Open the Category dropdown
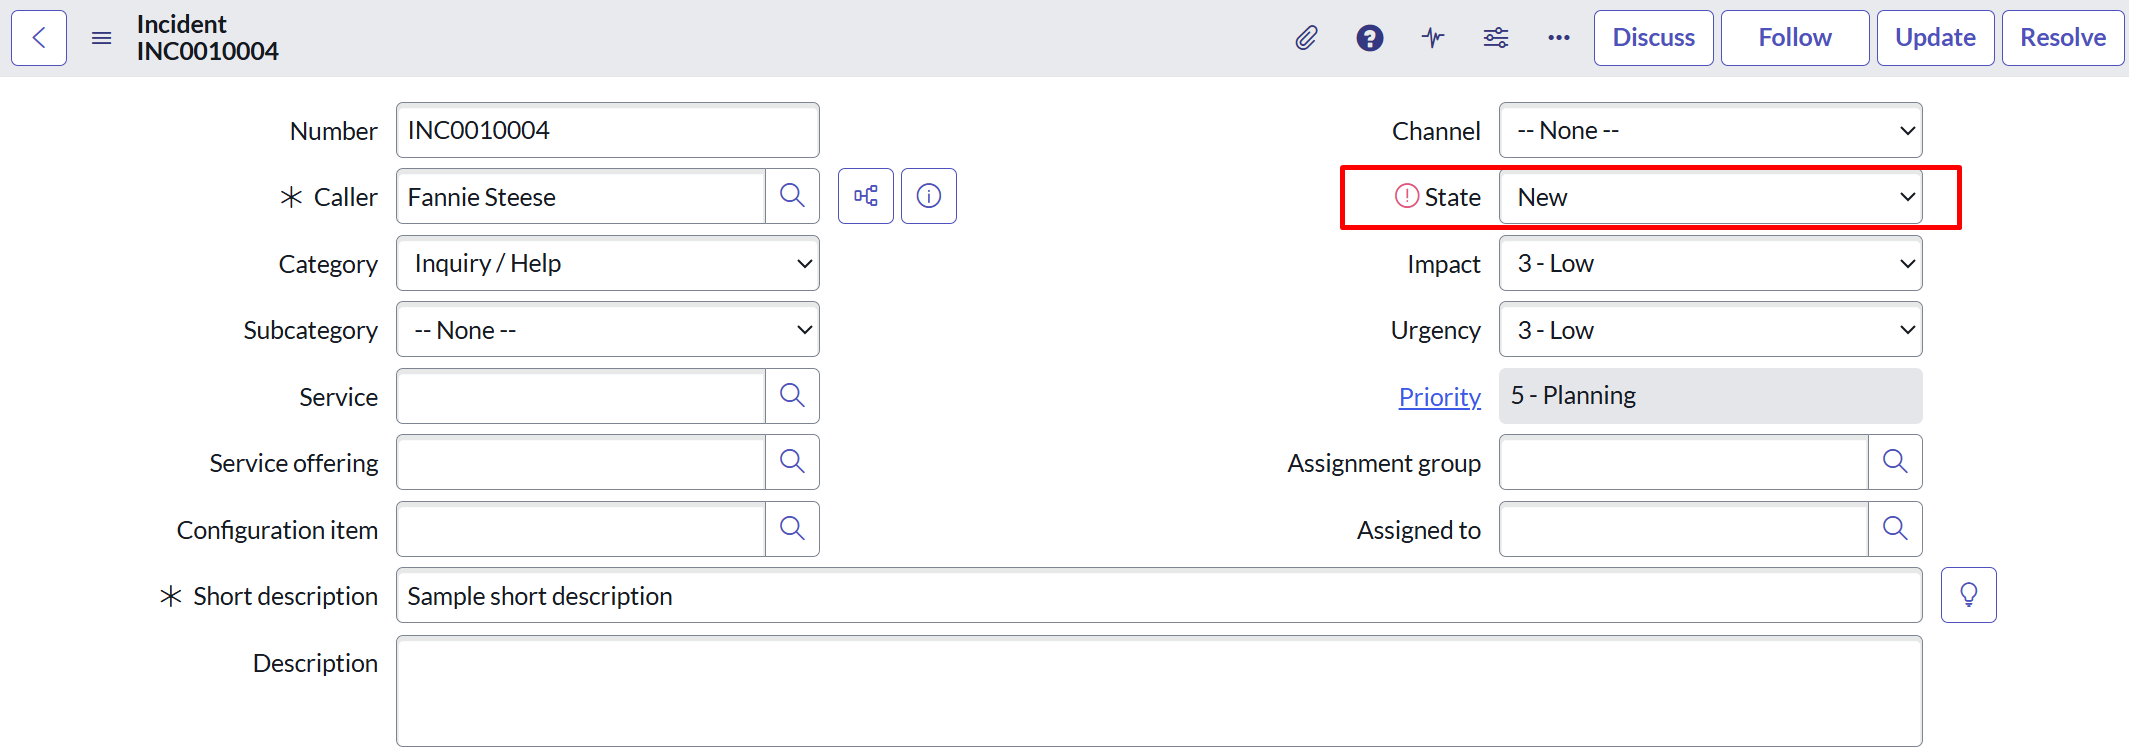Image resolution: width=2129 pixels, height=755 pixels. (607, 263)
